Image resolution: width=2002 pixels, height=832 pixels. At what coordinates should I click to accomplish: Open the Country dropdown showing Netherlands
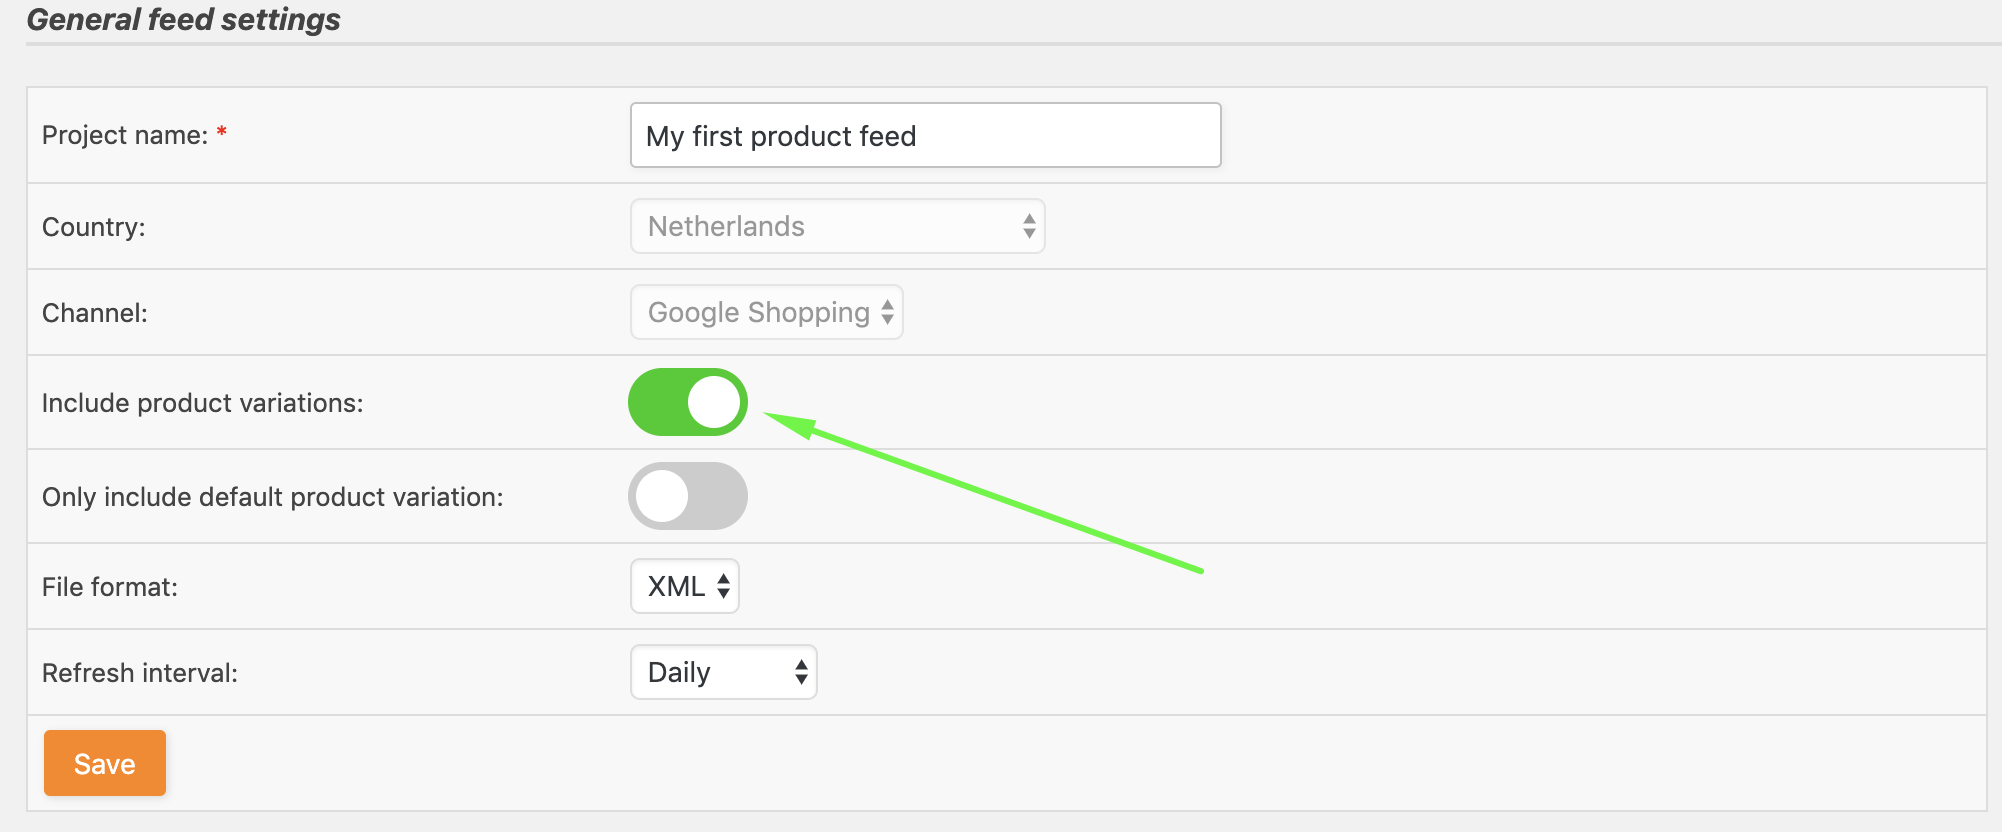837,226
